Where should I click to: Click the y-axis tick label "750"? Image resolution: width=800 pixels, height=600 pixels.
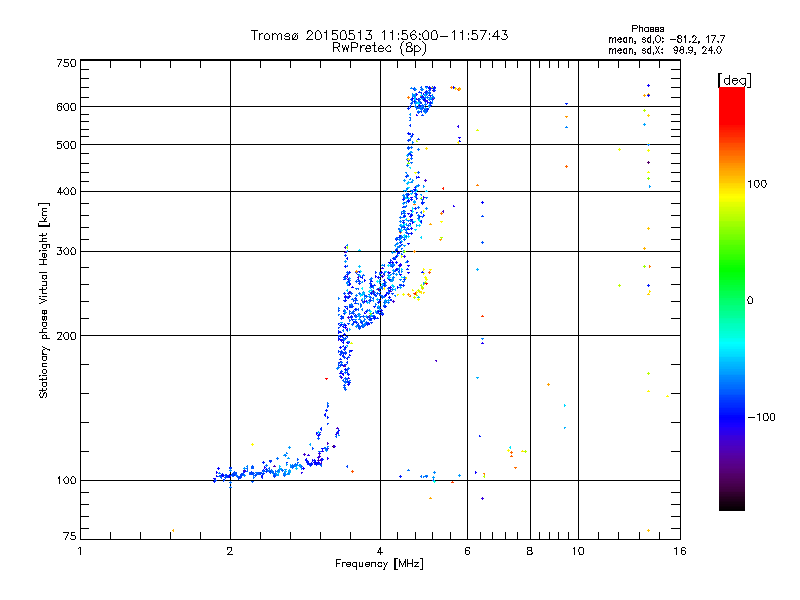66,63
